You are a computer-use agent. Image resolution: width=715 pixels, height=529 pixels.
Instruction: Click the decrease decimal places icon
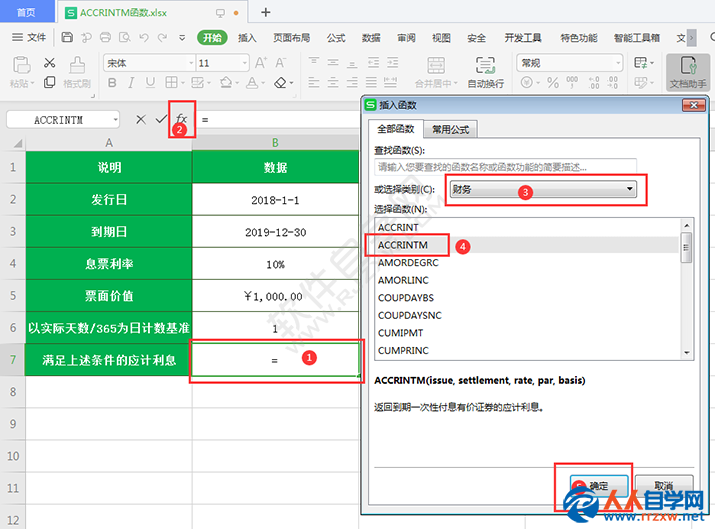click(612, 83)
